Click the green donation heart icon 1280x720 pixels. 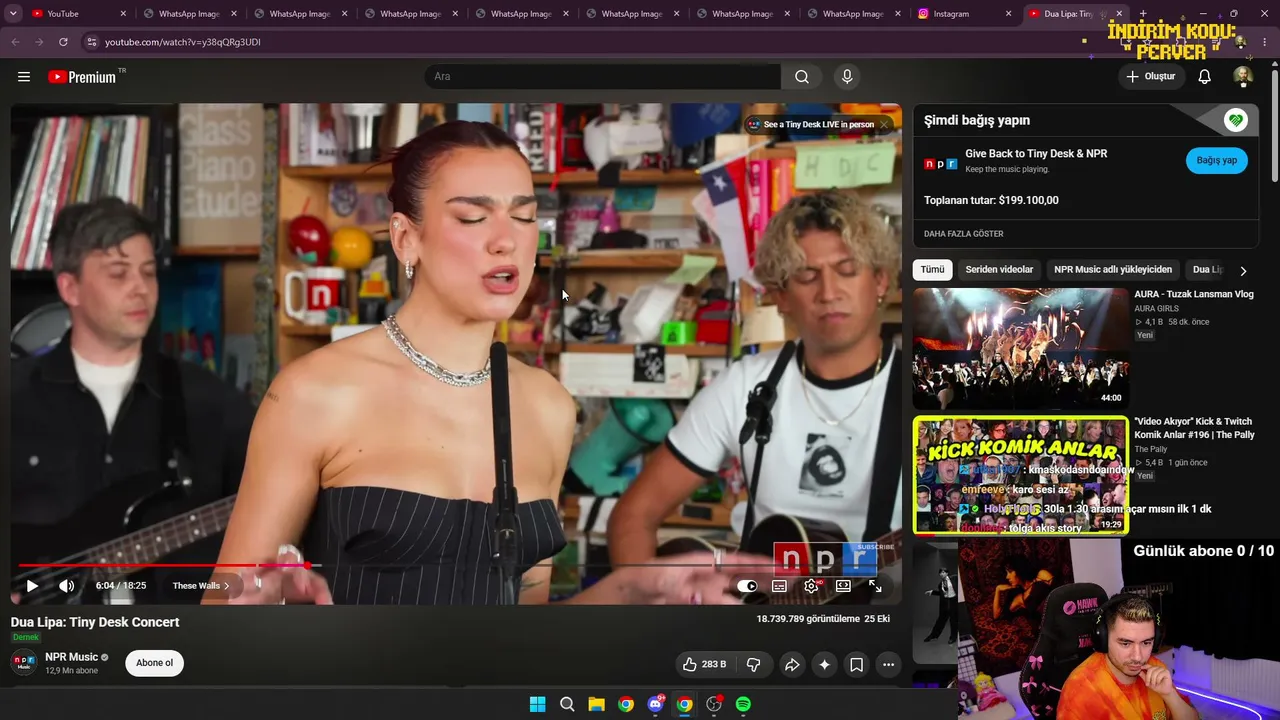click(1236, 121)
